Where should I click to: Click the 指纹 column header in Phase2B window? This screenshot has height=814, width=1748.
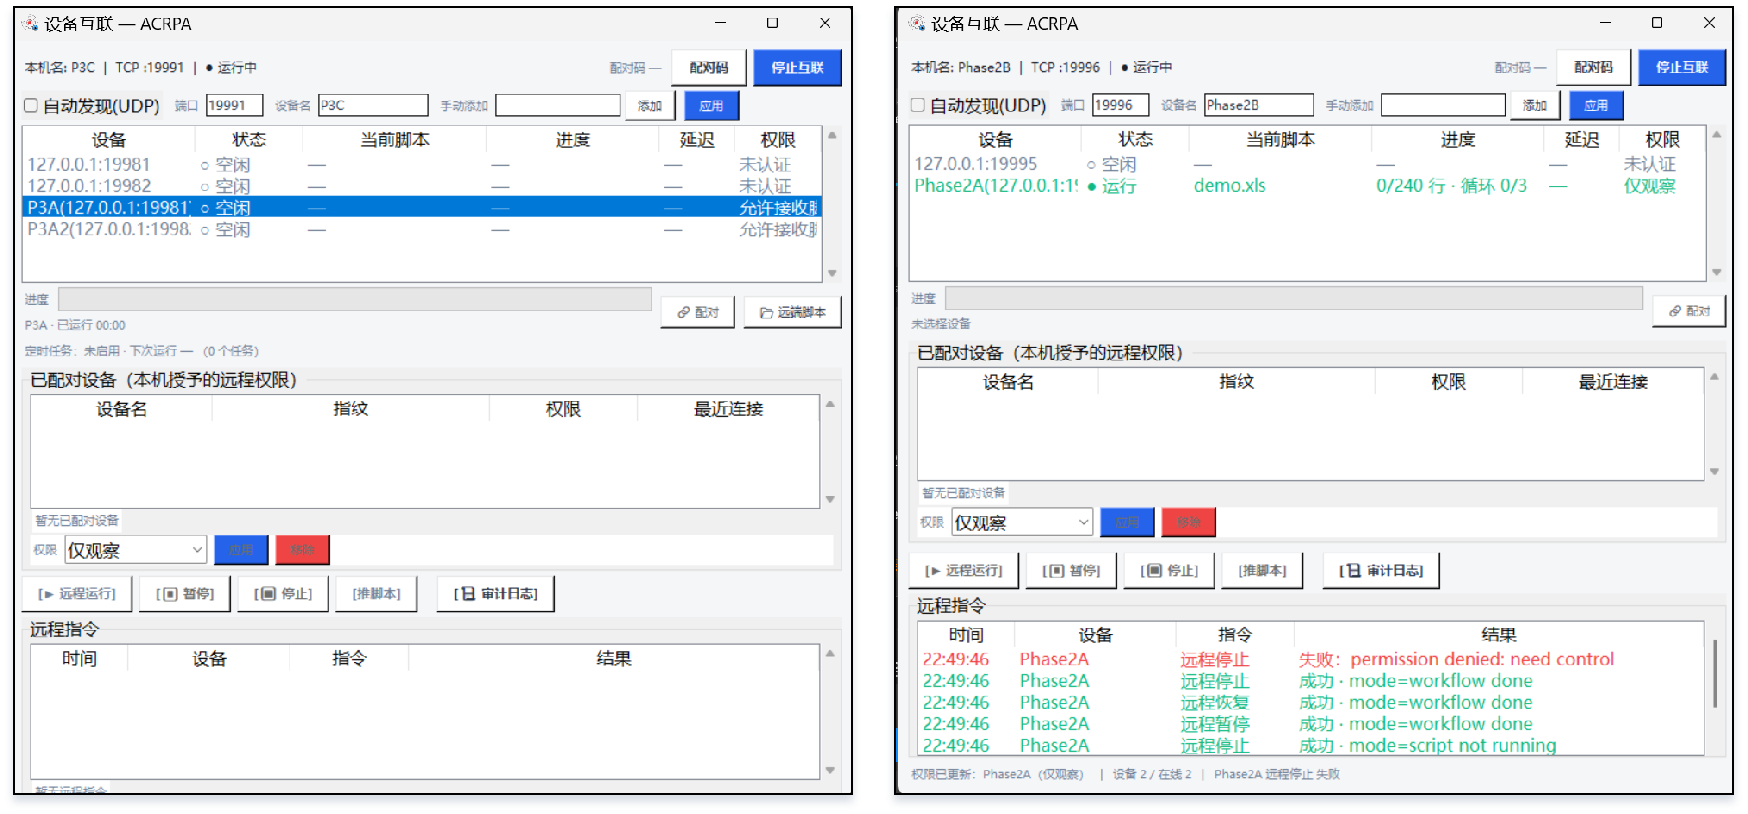tap(1237, 382)
